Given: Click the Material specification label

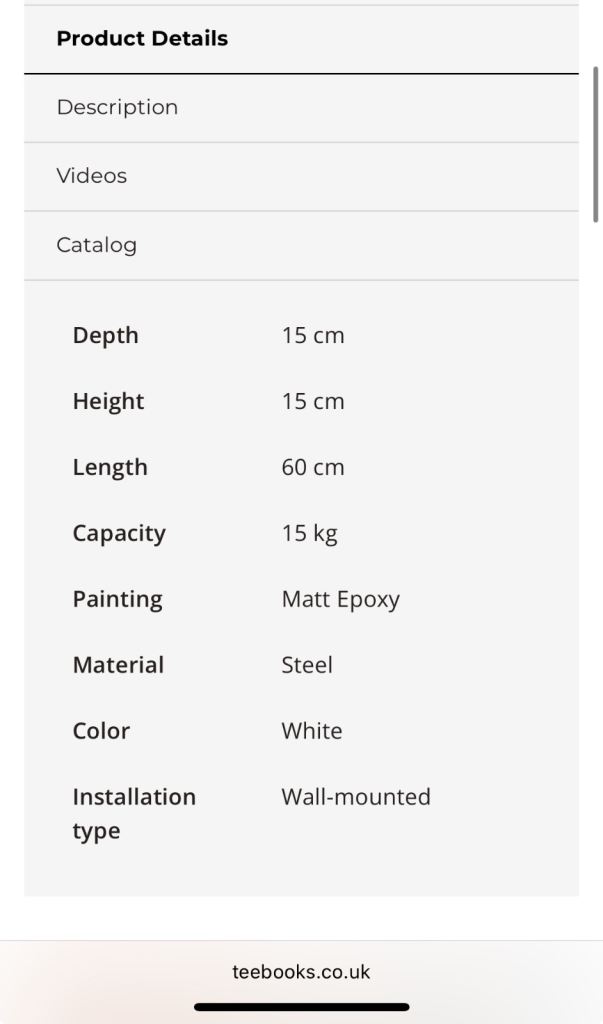Looking at the screenshot, I should [118, 666].
